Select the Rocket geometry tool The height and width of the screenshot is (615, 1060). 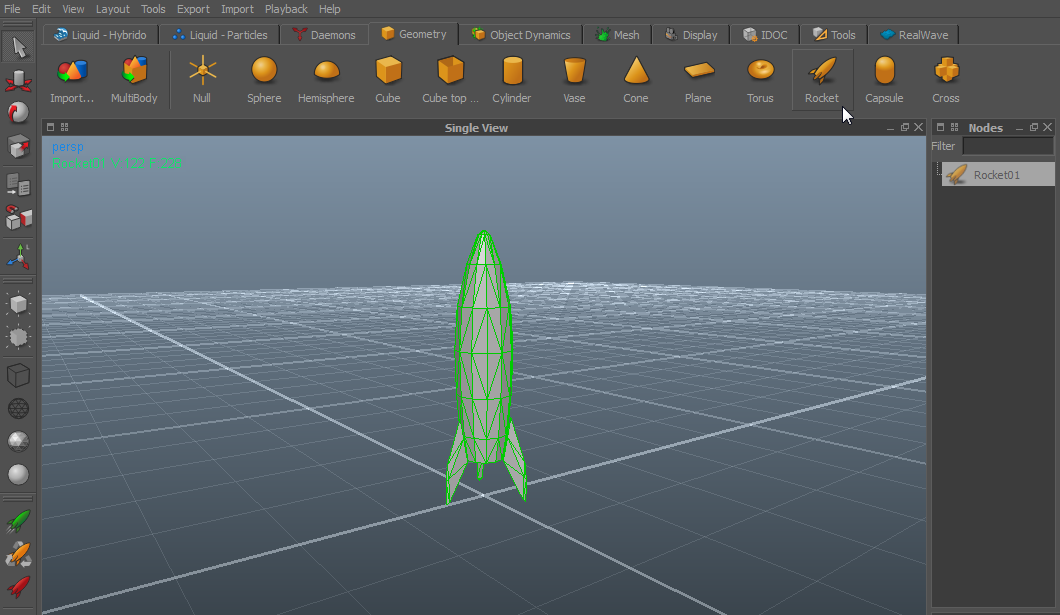[821, 80]
